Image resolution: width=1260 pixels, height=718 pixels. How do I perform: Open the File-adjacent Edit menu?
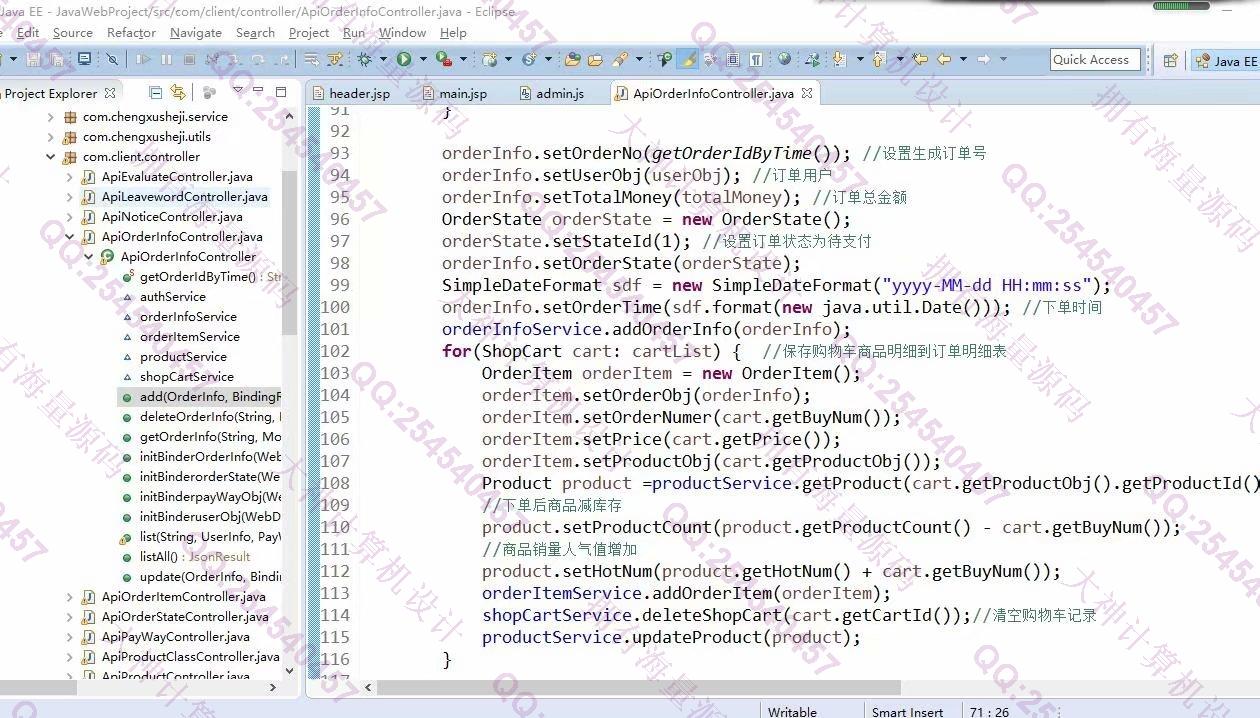click(28, 32)
